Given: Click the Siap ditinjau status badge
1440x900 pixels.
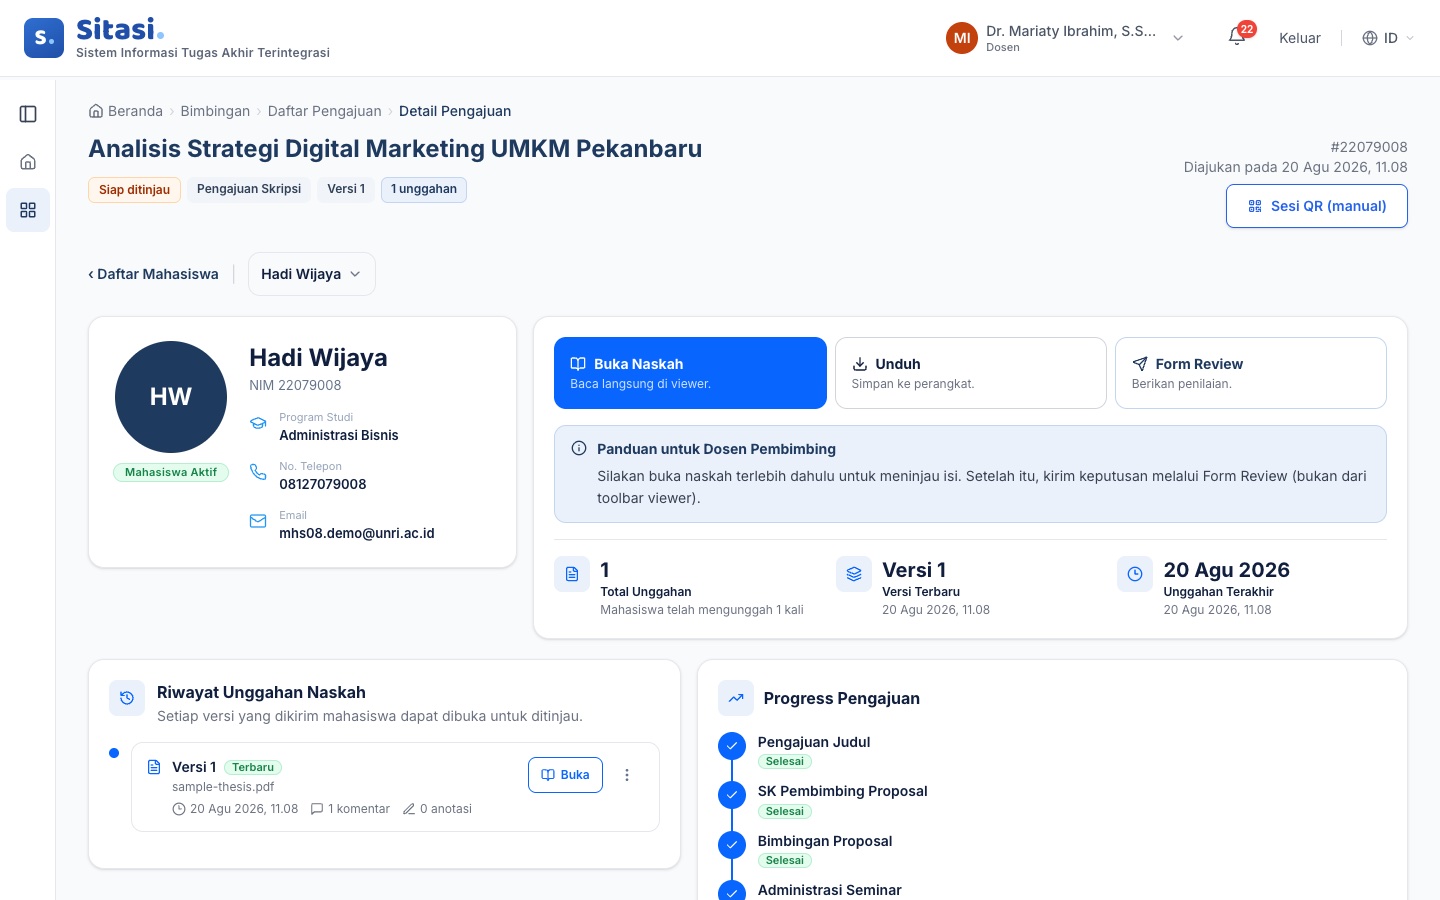Looking at the screenshot, I should 135,190.
